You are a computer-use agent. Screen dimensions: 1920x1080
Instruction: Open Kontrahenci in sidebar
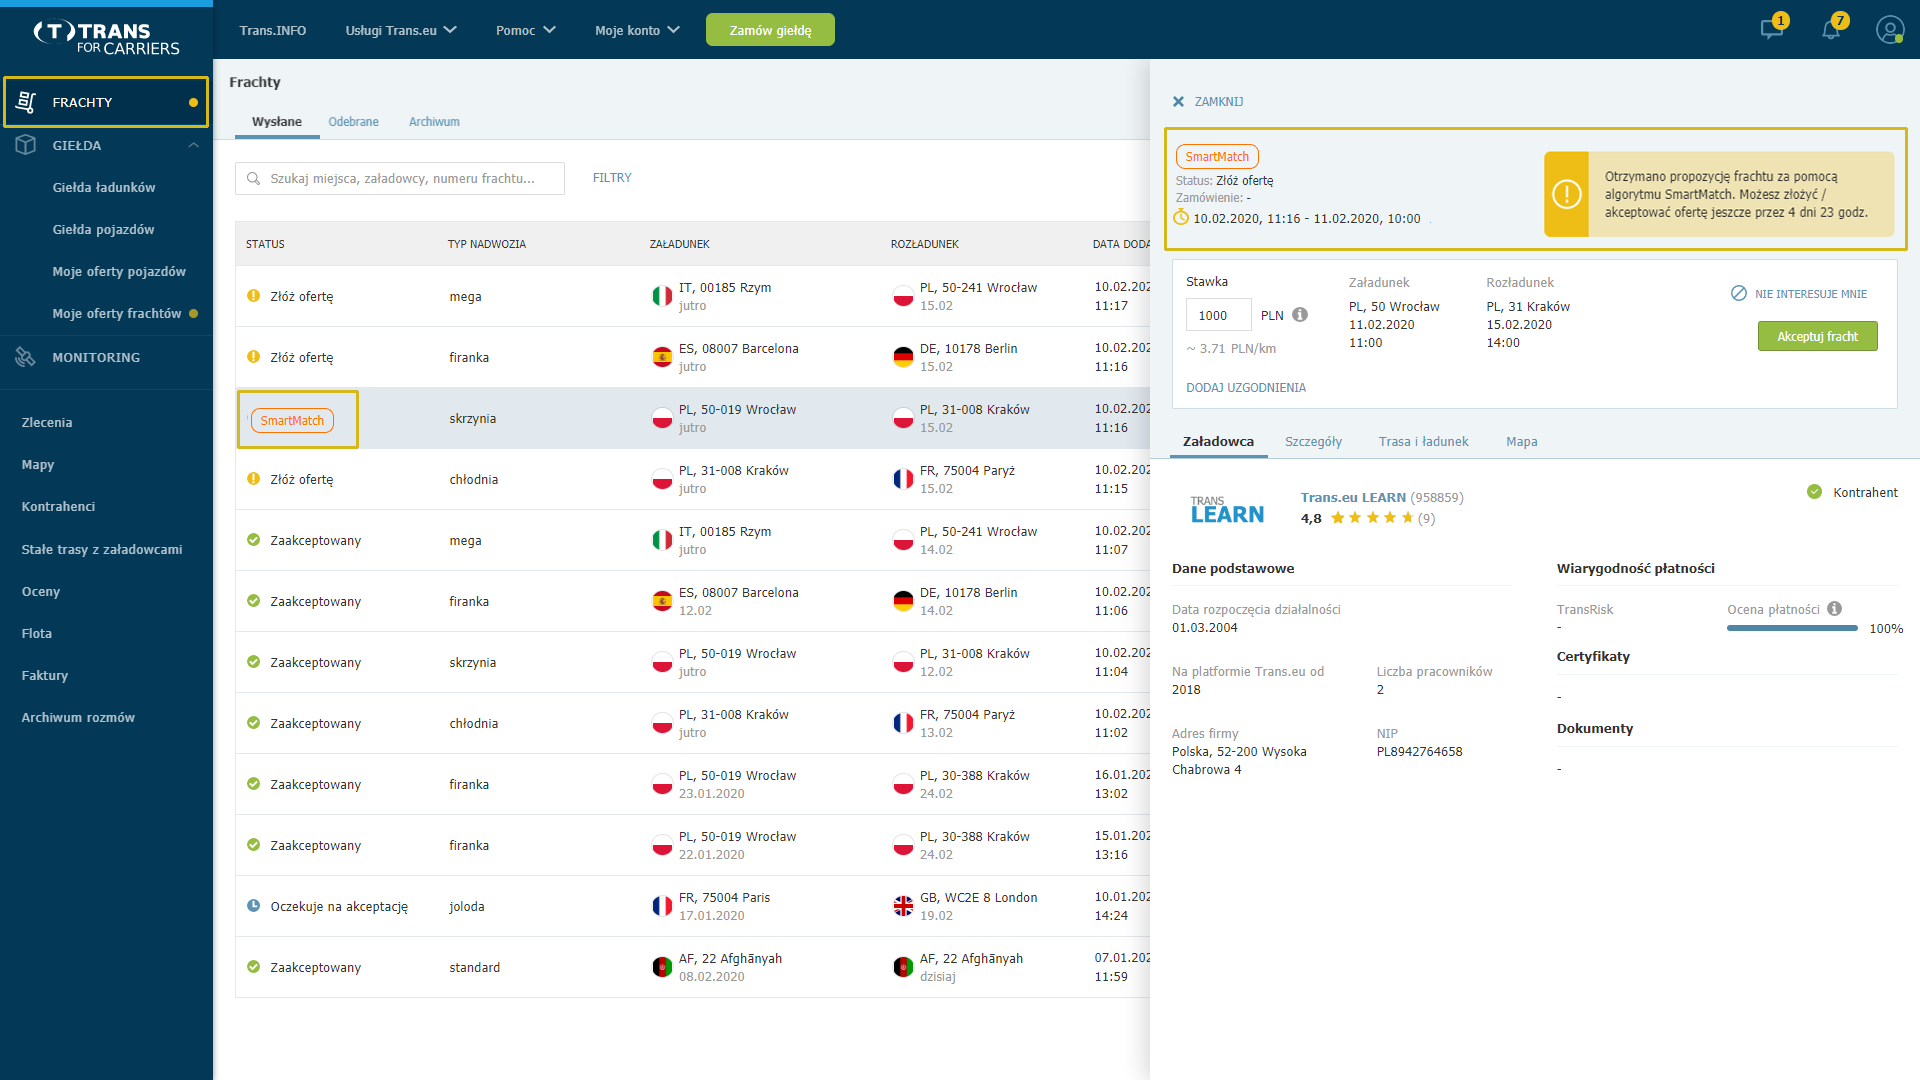[x=58, y=506]
